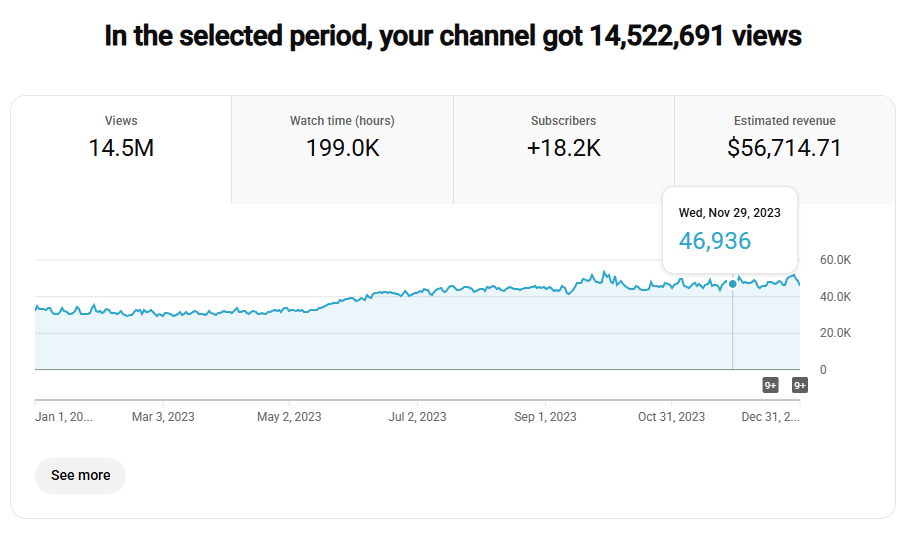This screenshot has width=916, height=540.
Task: Click the 20.0K y-axis label
Action: click(835, 333)
